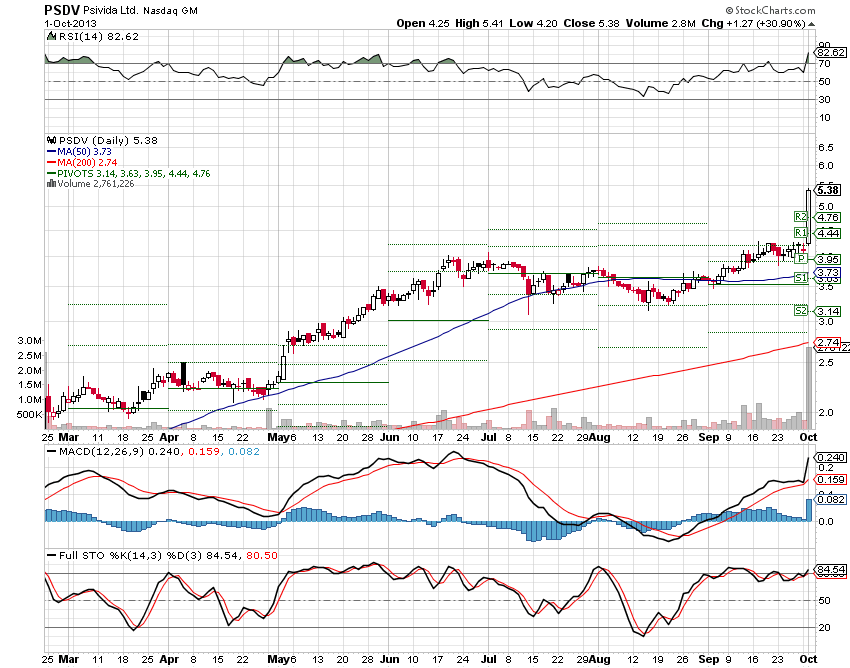The height and width of the screenshot is (668, 850).
Task: Click the PSDV ticker symbol in the title
Action: pos(62,10)
